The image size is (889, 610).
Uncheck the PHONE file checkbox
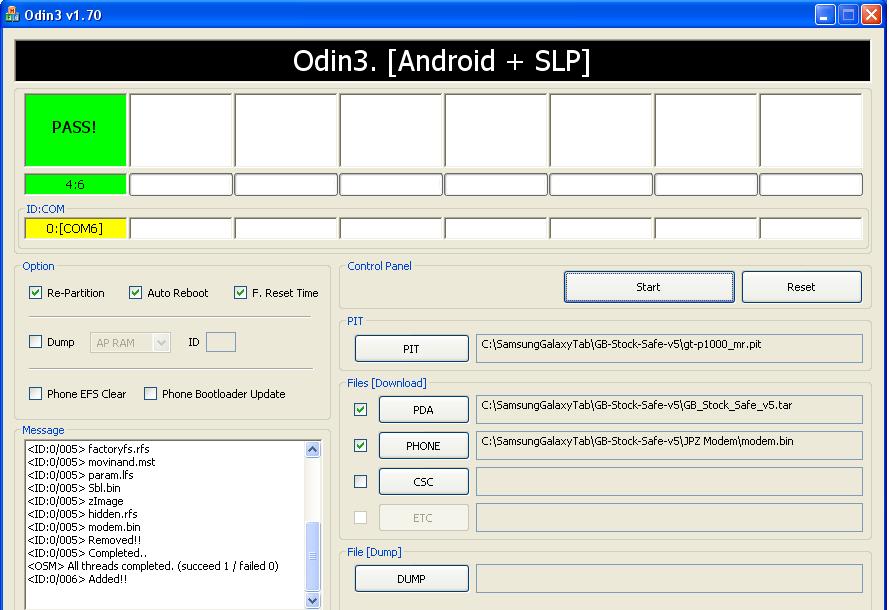click(x=360, y=446)
